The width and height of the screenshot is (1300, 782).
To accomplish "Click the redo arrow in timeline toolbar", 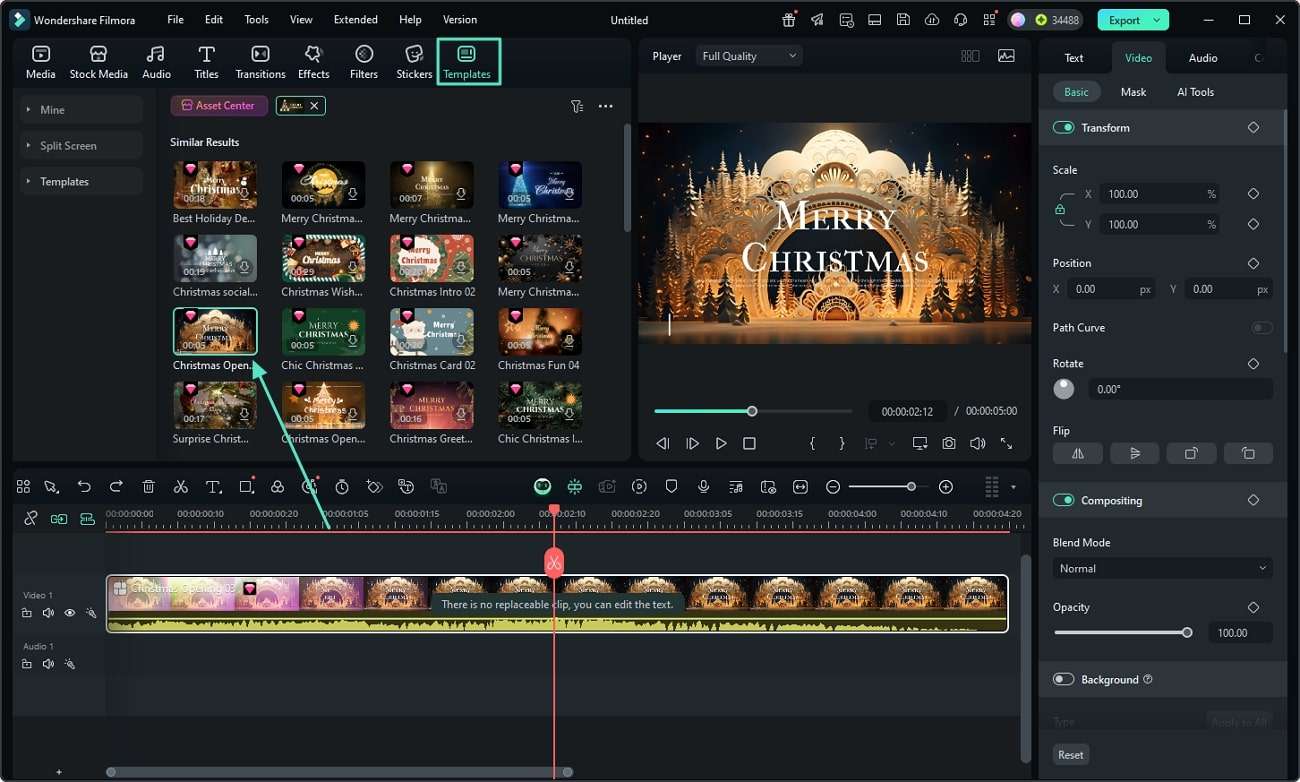I will tap(116, 486).
